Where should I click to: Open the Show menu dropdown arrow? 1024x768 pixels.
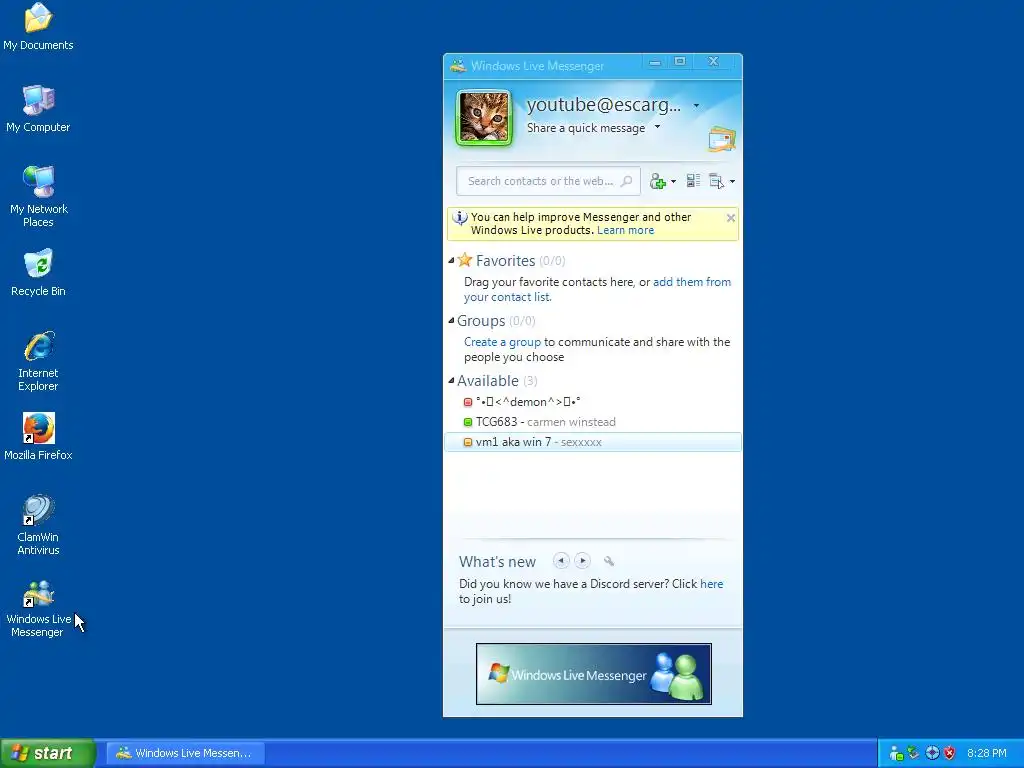coord(732,182)
